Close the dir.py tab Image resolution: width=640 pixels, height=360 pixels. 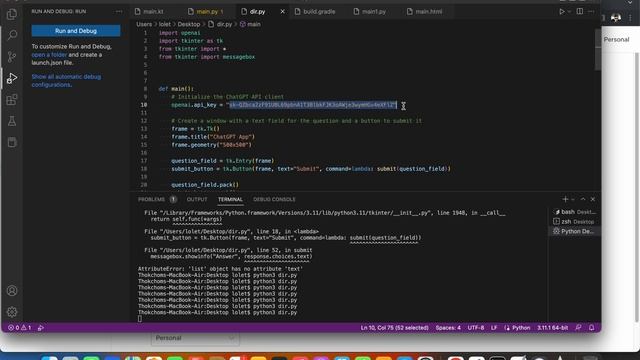tap(282, 11)
